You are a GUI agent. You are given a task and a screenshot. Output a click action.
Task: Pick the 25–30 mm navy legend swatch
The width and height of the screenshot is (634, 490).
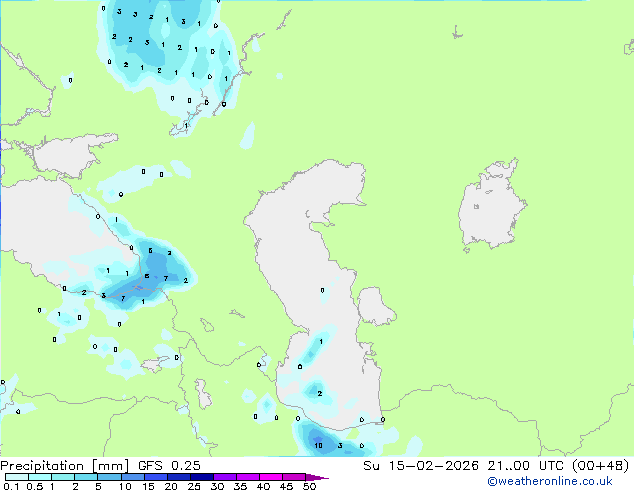point(201,477)
